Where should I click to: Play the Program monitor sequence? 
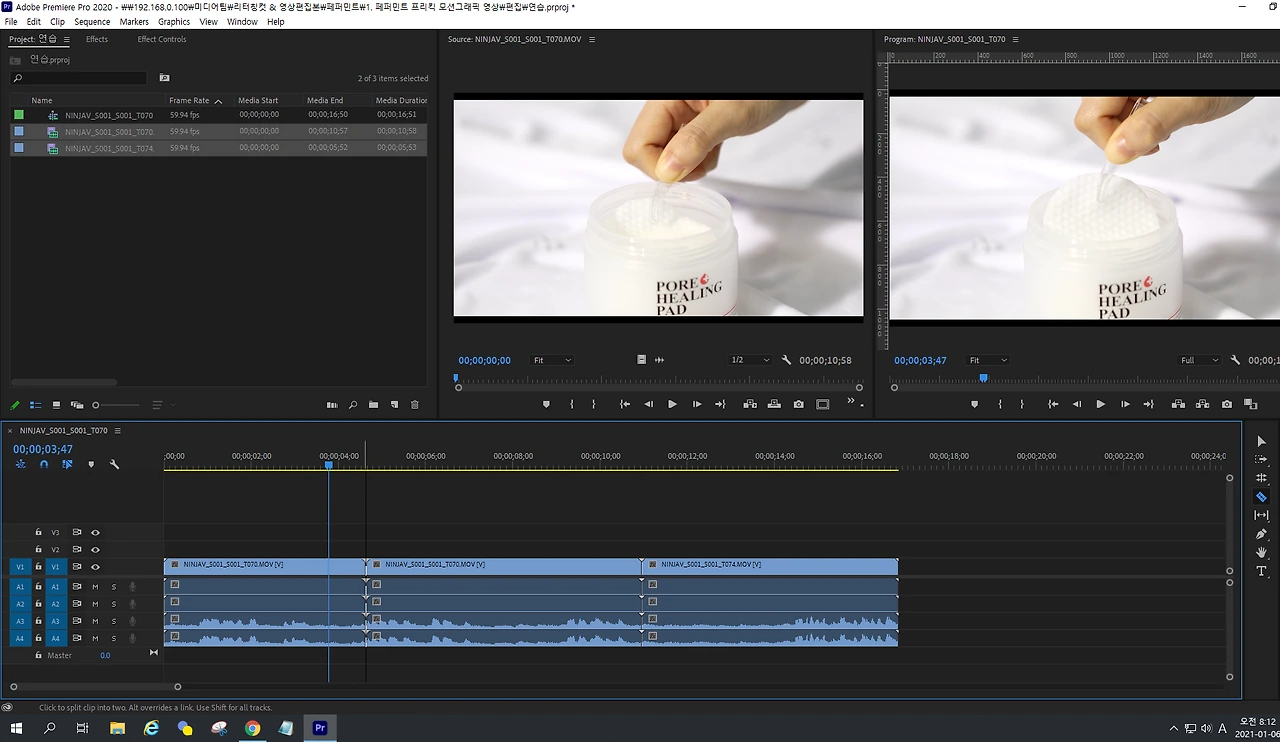coord(1100,404)
